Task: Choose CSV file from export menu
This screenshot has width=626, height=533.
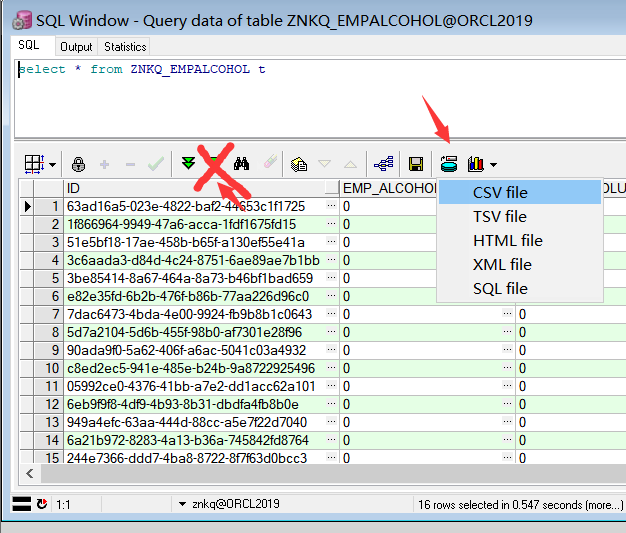Action: (519, 192)
